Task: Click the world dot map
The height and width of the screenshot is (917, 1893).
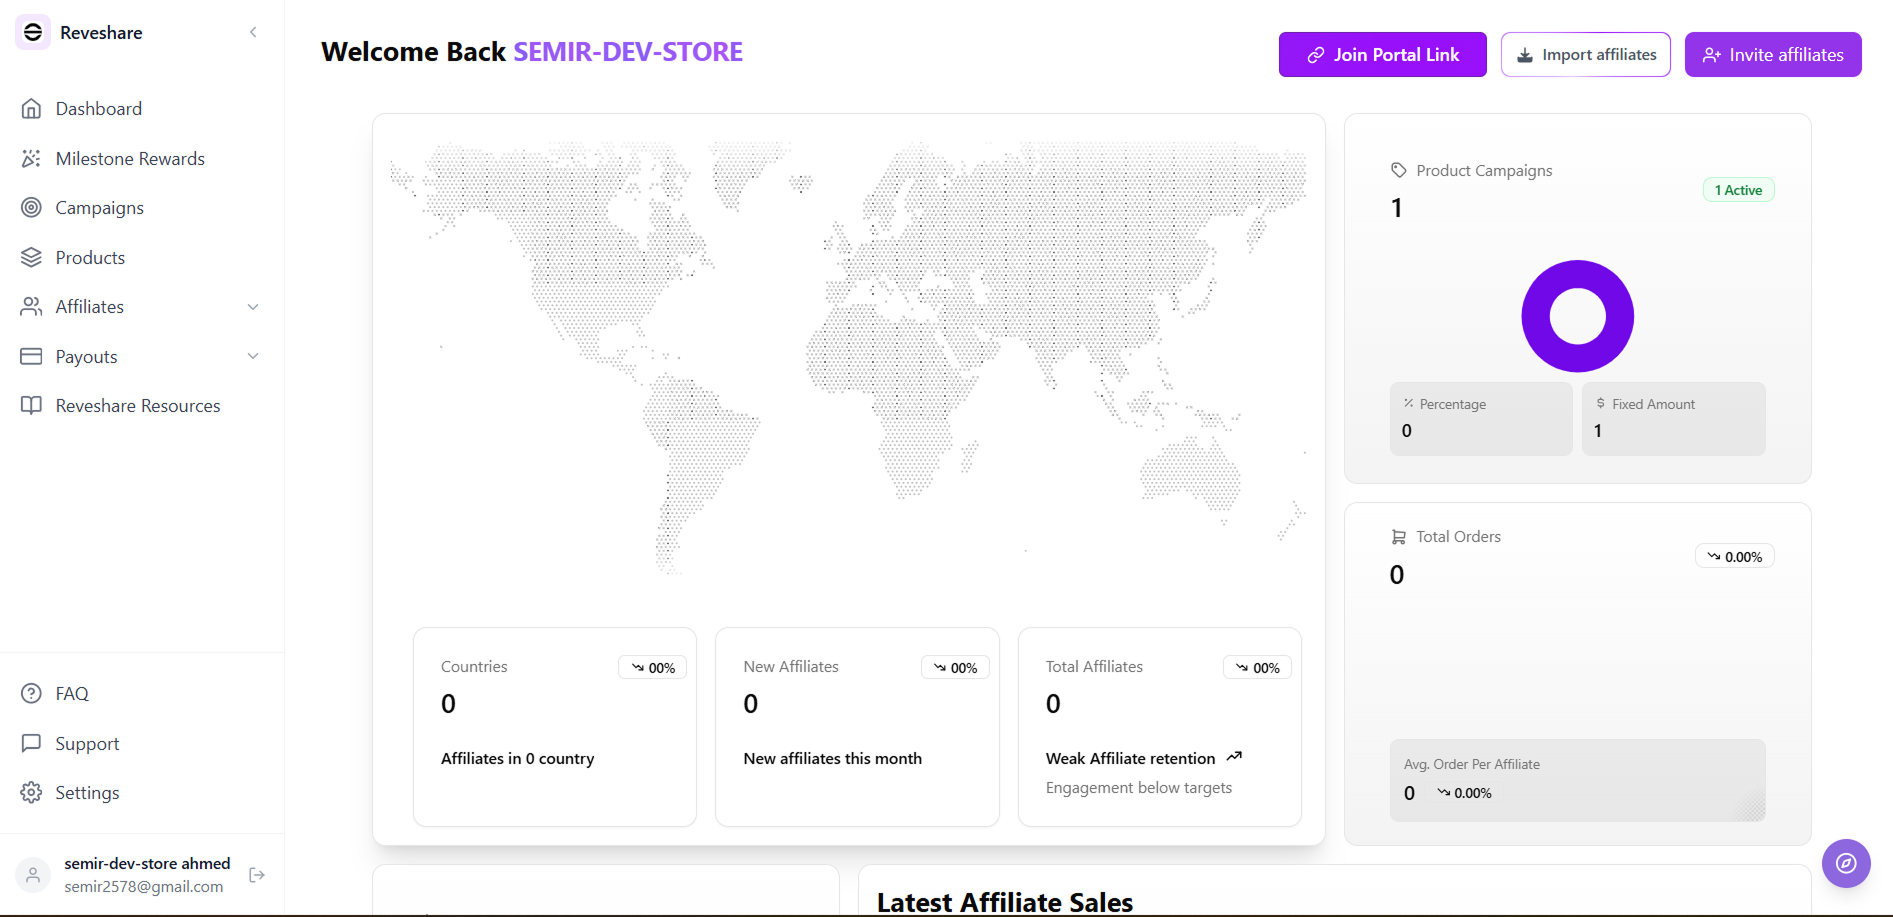Action: 849,357
